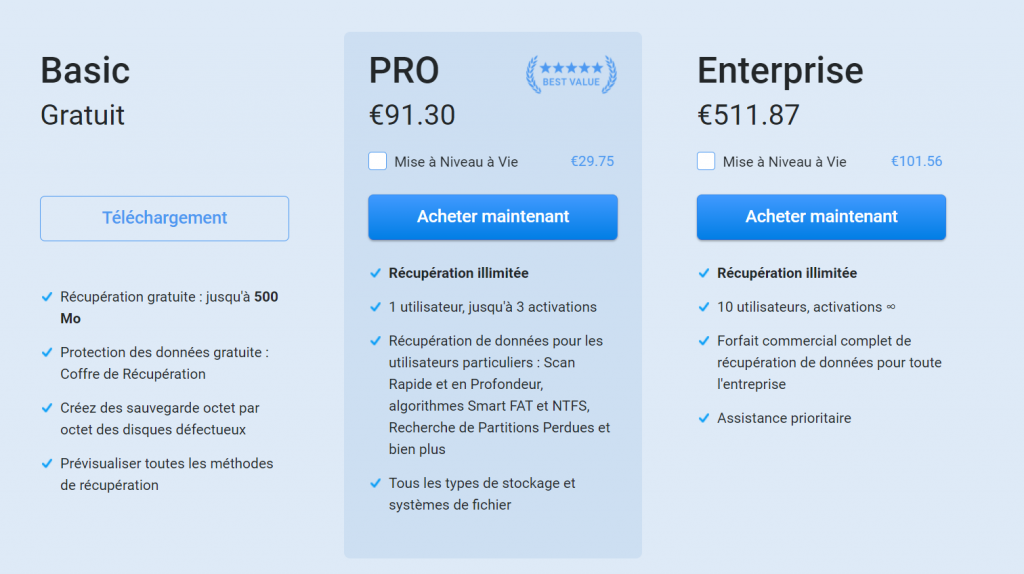Screen dimensions: 1024x574
Task: Enable Enterprise Mise à Niveau à Vie checkbox
Action: (706, 161)
